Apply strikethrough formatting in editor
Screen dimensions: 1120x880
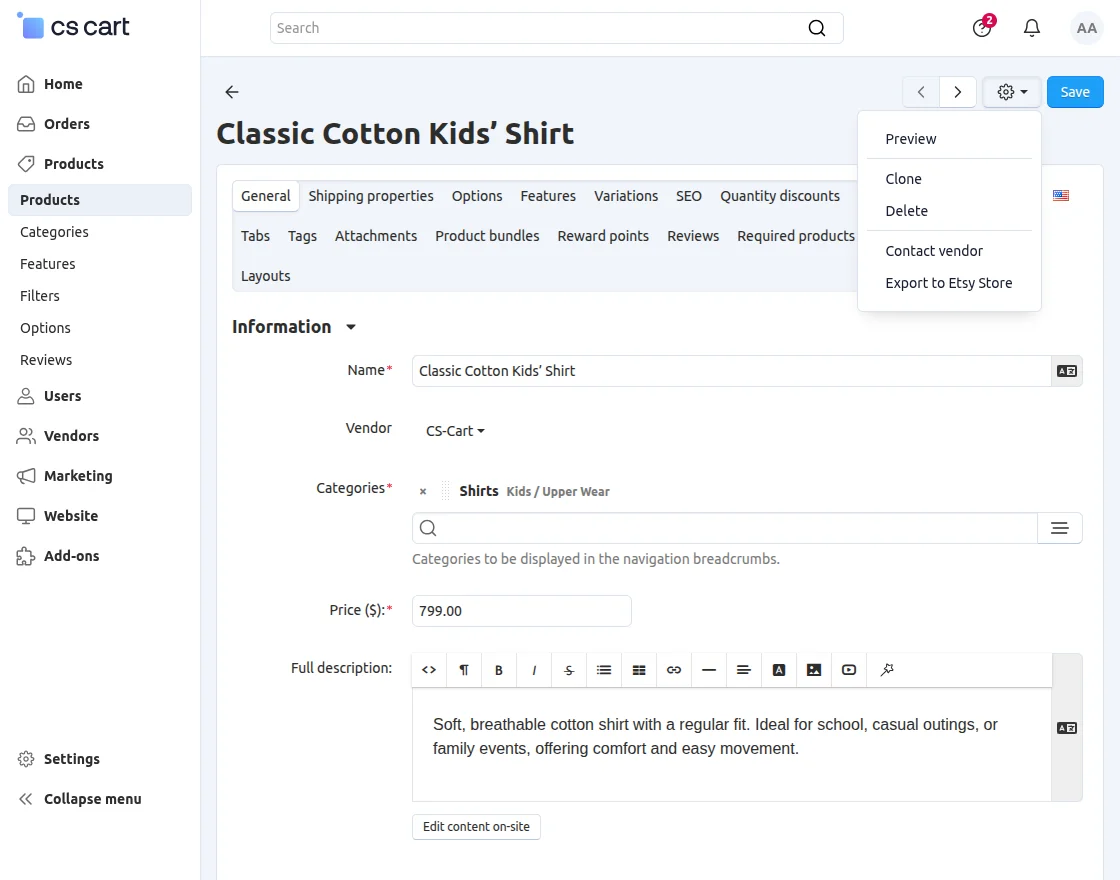[569, 670]
